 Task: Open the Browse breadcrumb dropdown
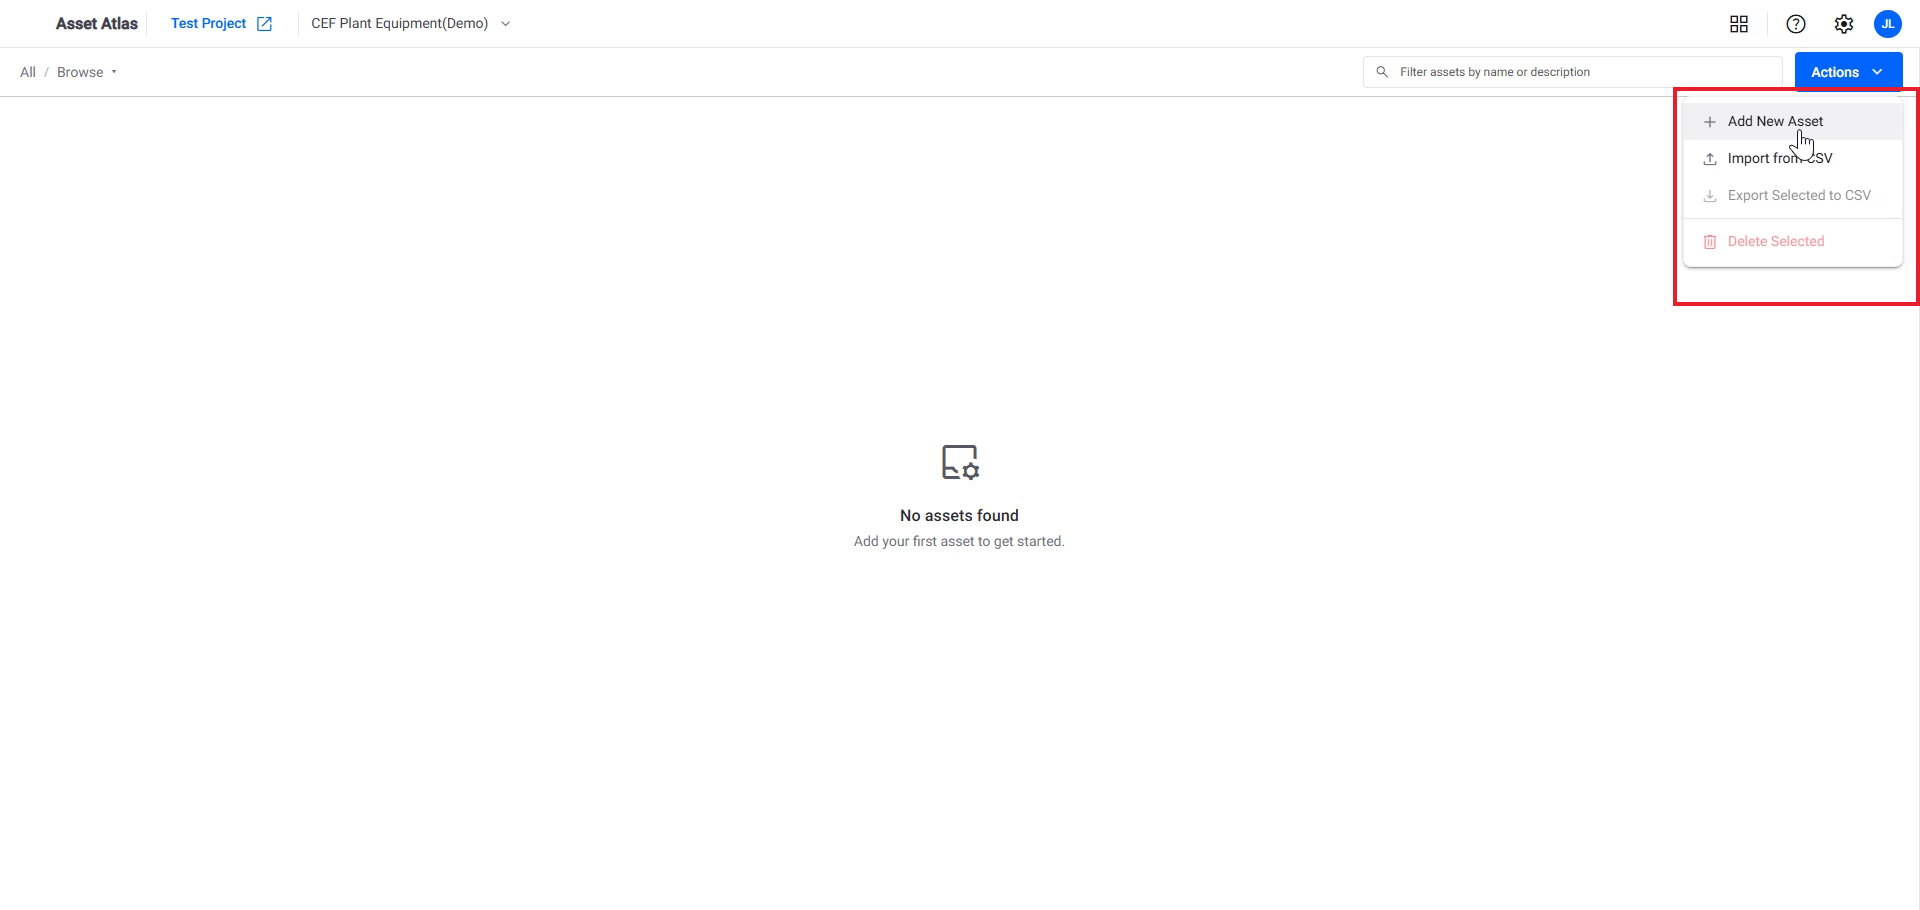[87, 72]
